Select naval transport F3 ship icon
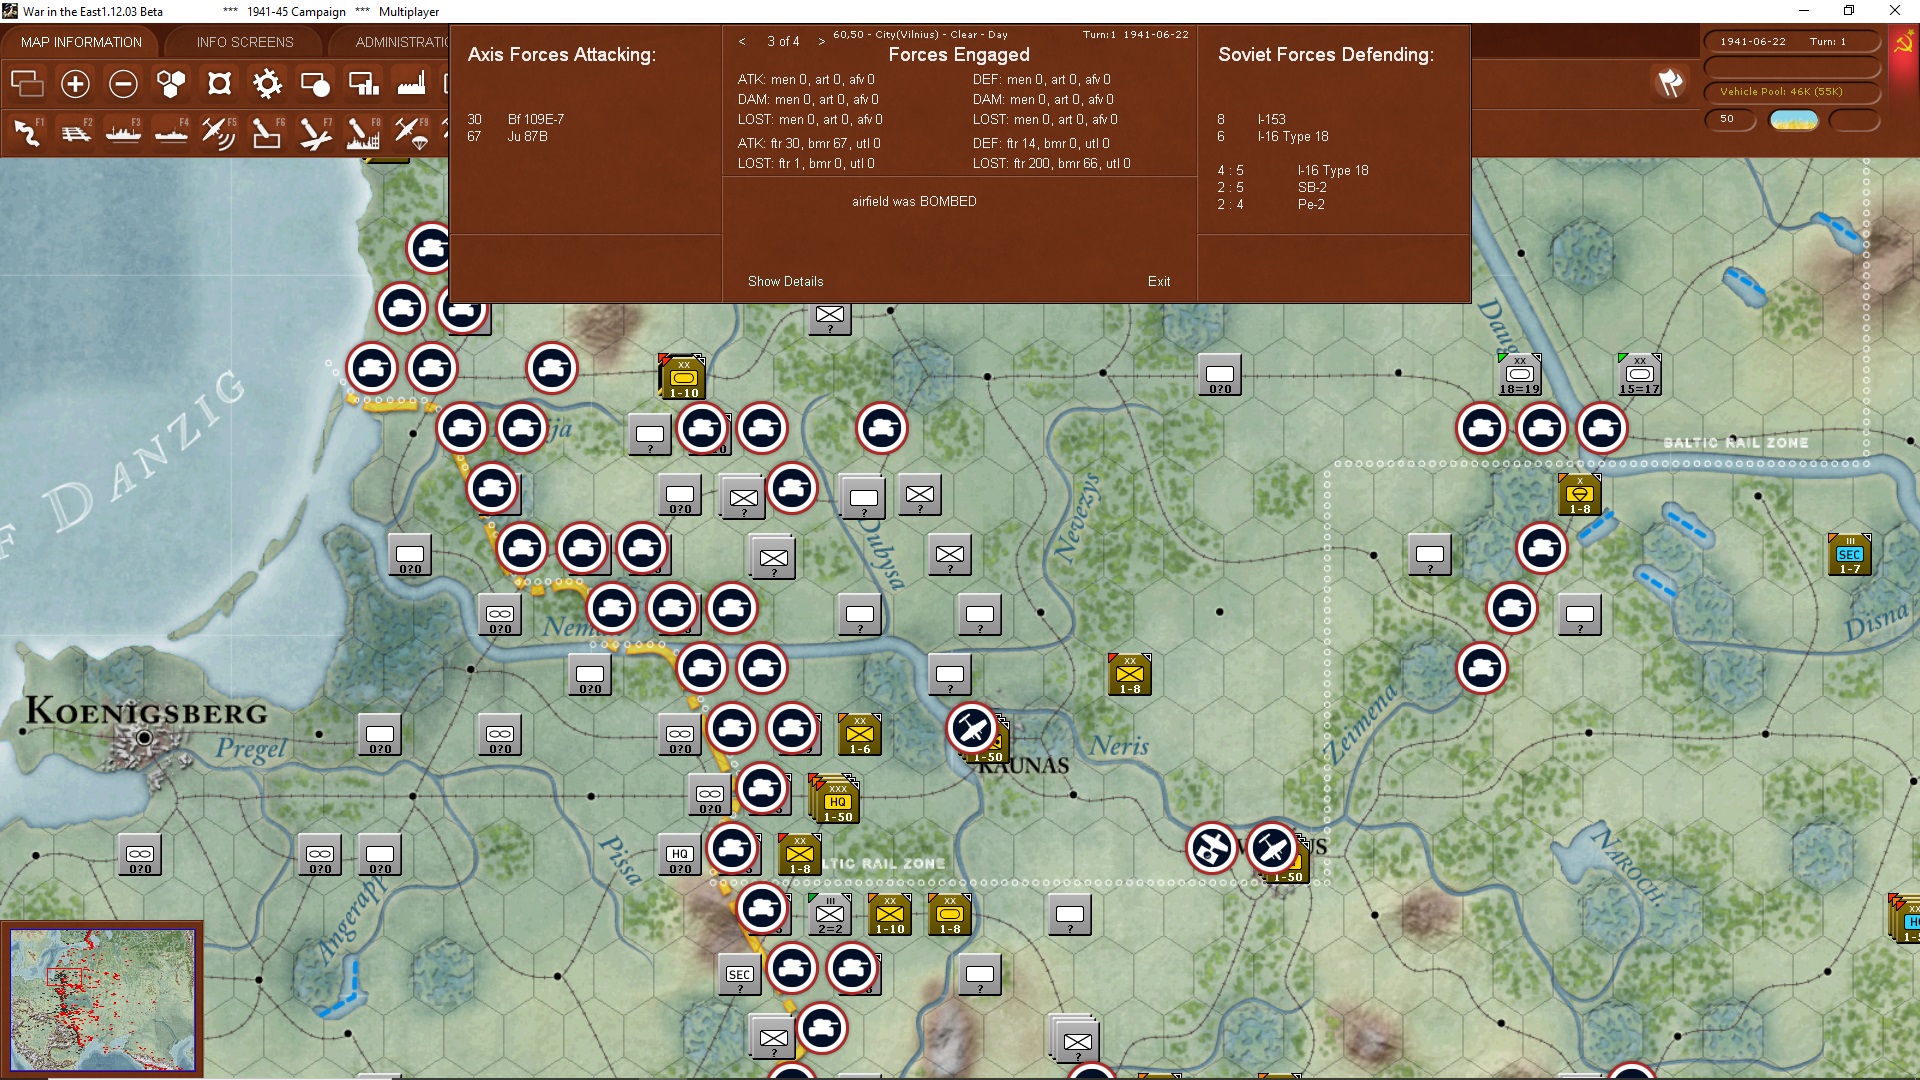The image size is (1920, 1080). pyautogui.click(x=124, y=133)
